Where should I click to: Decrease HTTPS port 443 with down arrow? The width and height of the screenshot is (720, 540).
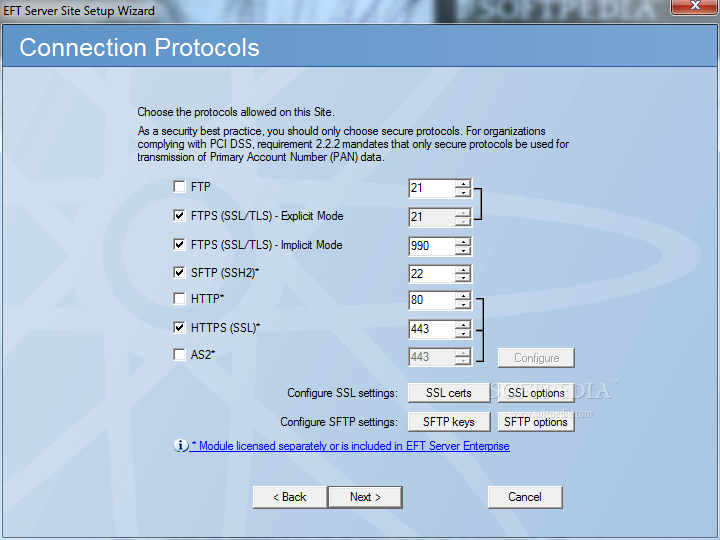463,334
